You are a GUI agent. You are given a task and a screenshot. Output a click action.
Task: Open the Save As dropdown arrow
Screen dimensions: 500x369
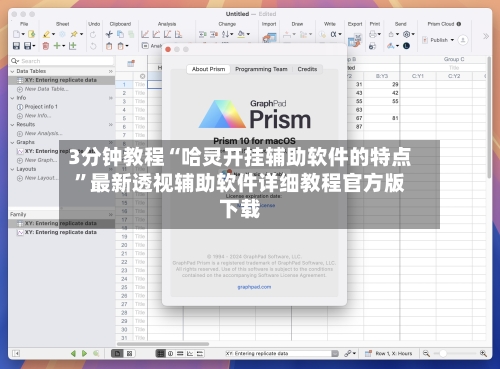coord(34,46)
